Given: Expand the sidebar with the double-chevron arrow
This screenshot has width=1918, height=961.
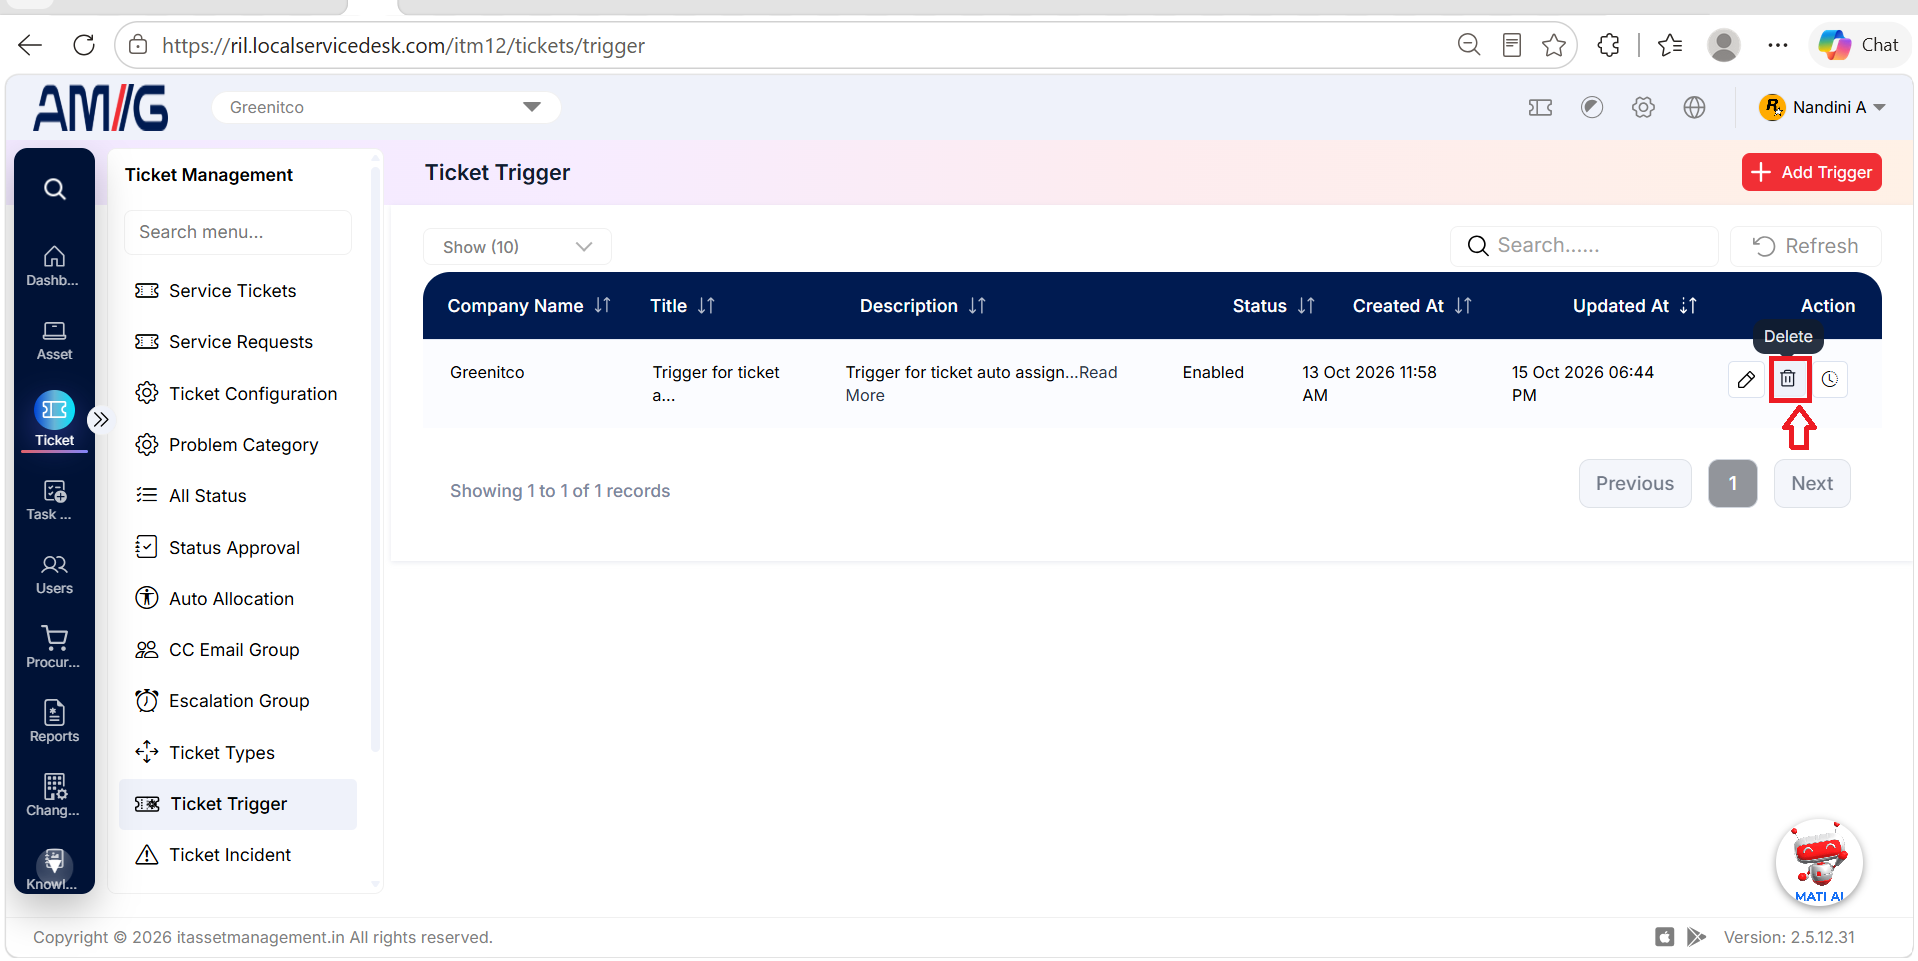Looking at the screenshot, I should [x=100, y=420].
